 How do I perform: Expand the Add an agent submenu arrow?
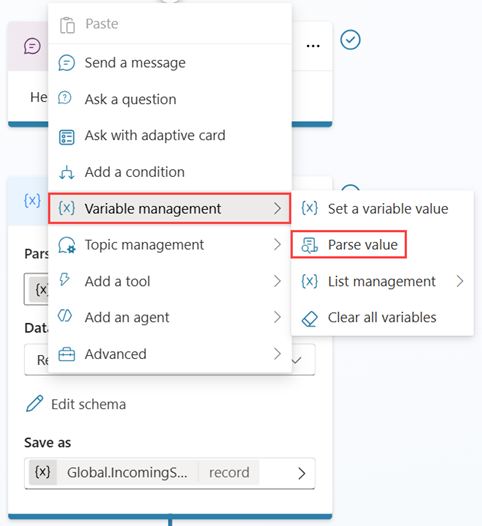coord(277,317)
